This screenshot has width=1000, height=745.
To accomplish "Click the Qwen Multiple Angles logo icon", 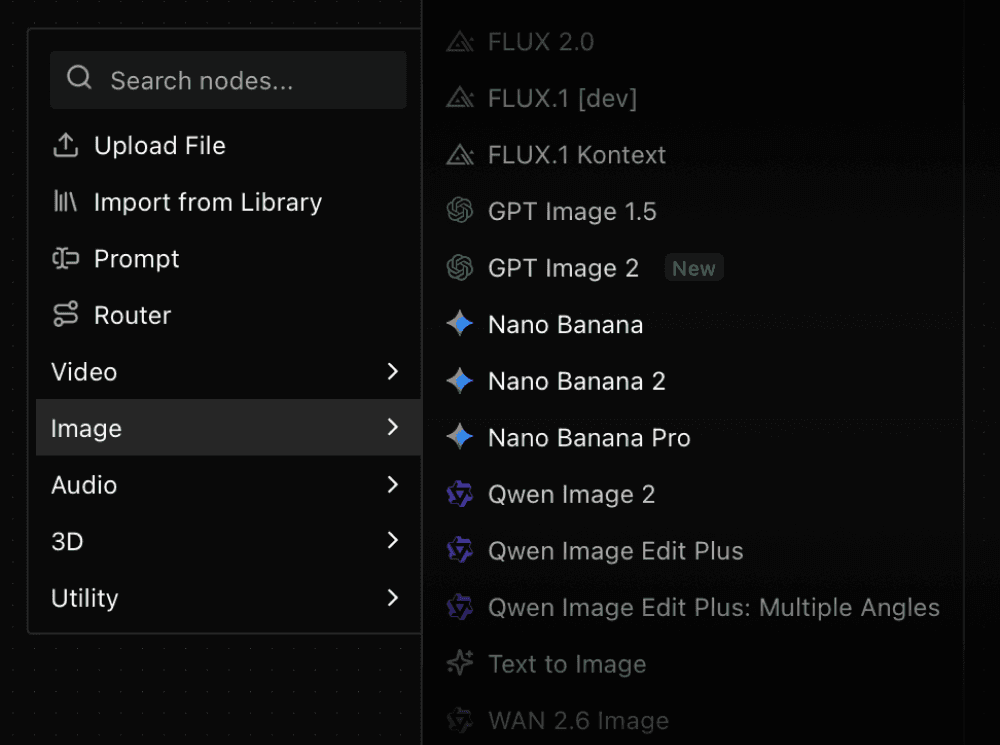I will click(460, 607).
